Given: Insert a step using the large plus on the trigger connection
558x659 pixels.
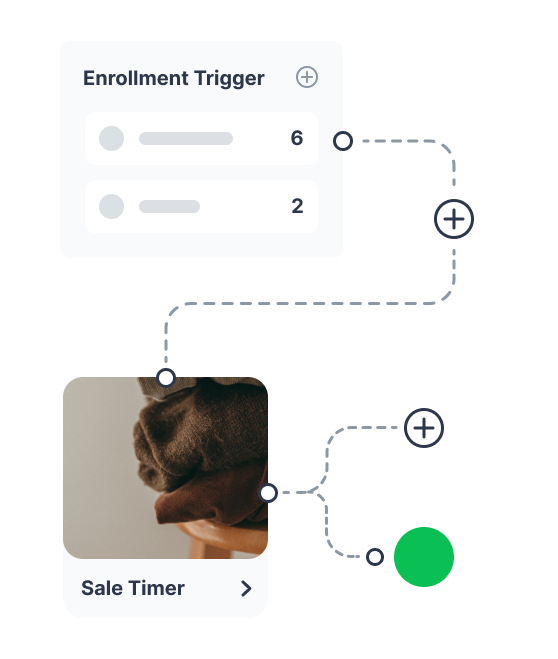Looking at the screenshot, I should [454, 219].
